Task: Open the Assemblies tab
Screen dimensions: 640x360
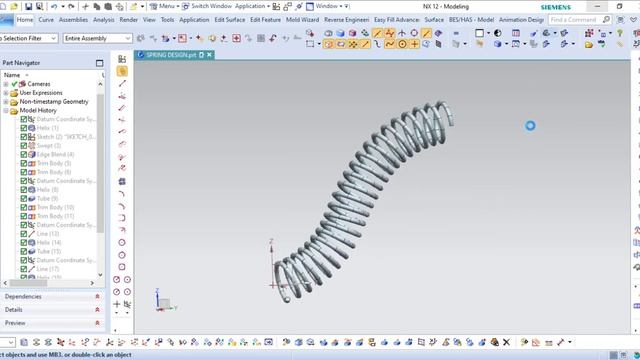Action: coord(73,20)
